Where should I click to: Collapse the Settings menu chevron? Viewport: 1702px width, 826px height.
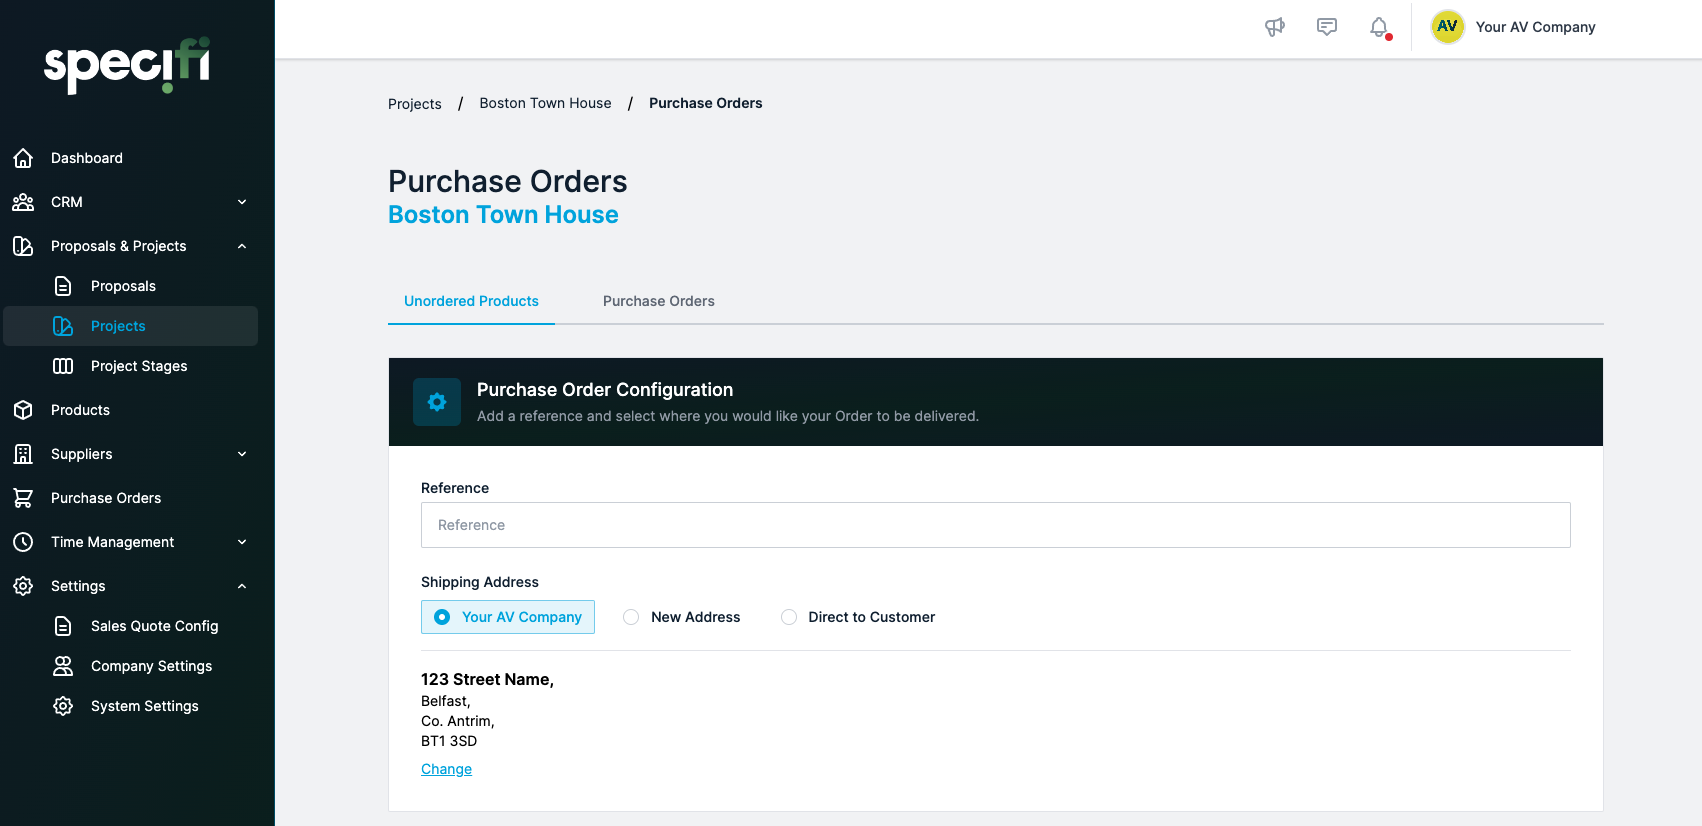(242, 586)
